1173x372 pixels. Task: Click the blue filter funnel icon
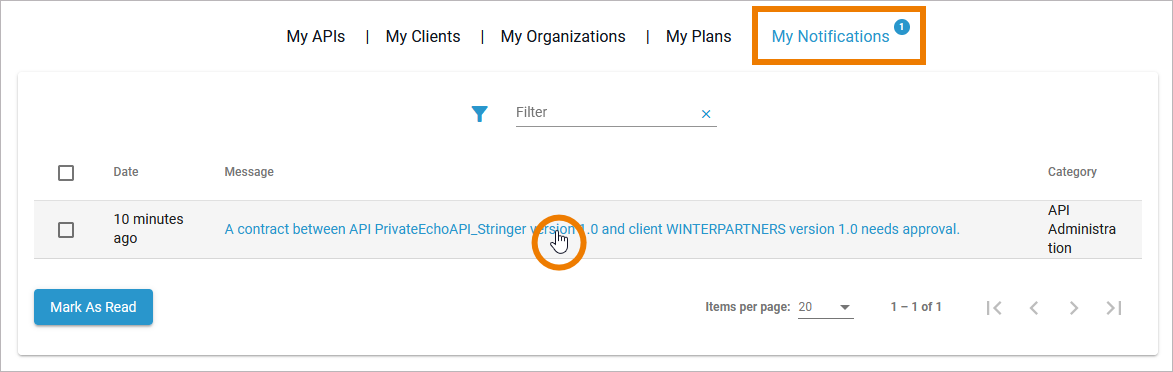480,114
